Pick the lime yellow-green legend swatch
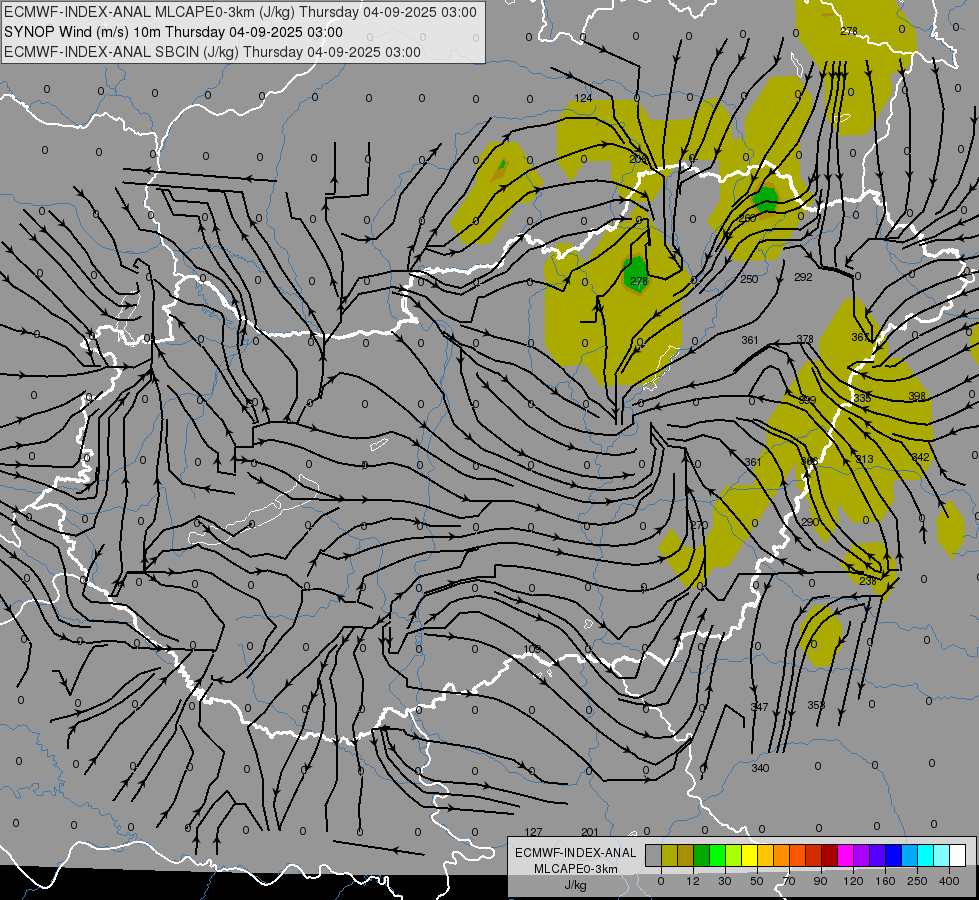 733,856
